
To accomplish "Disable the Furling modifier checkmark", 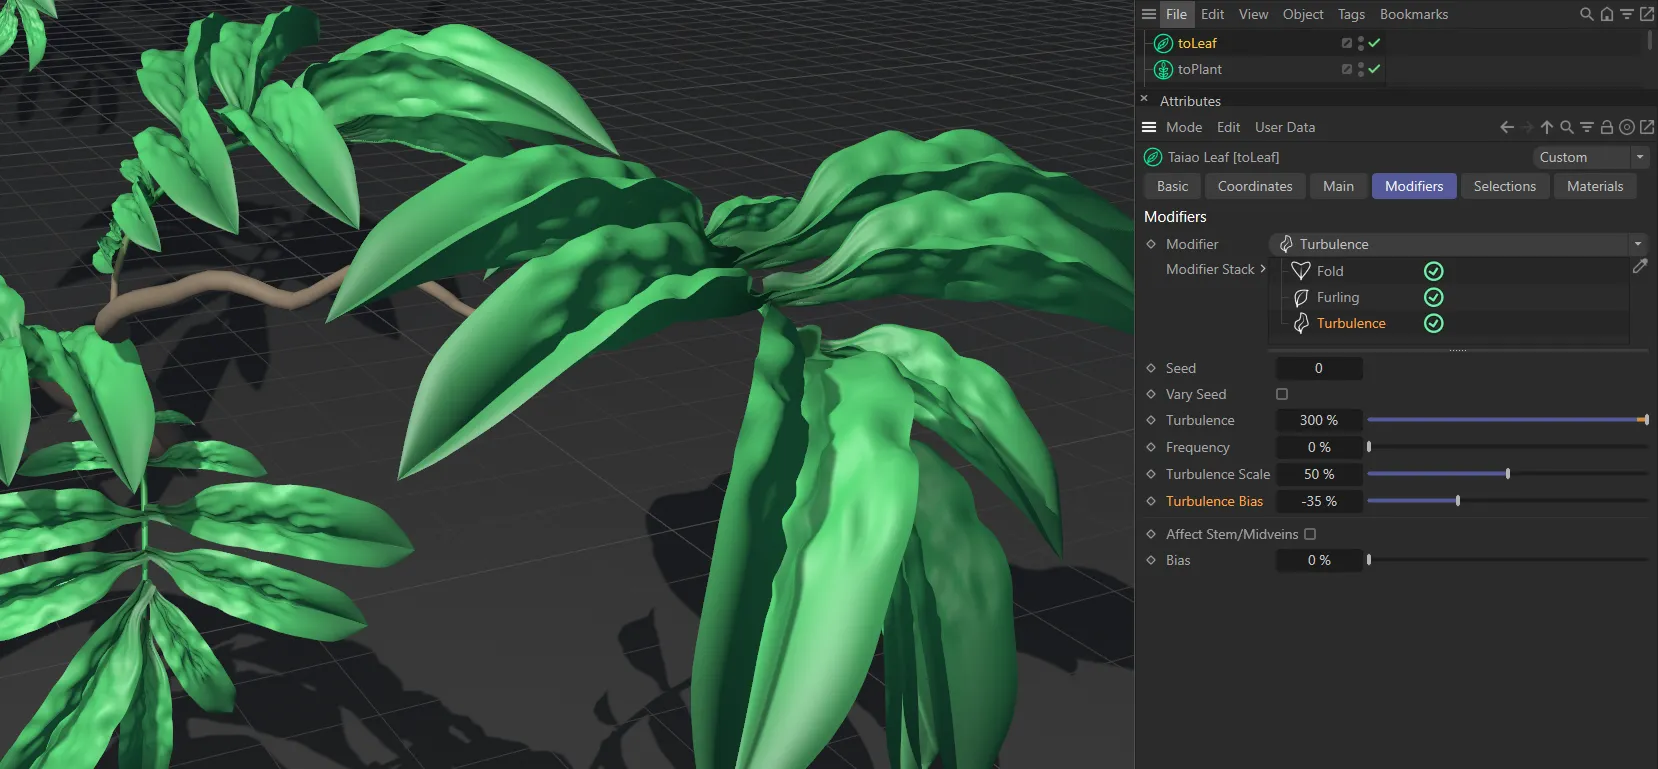I will 1433,297.
